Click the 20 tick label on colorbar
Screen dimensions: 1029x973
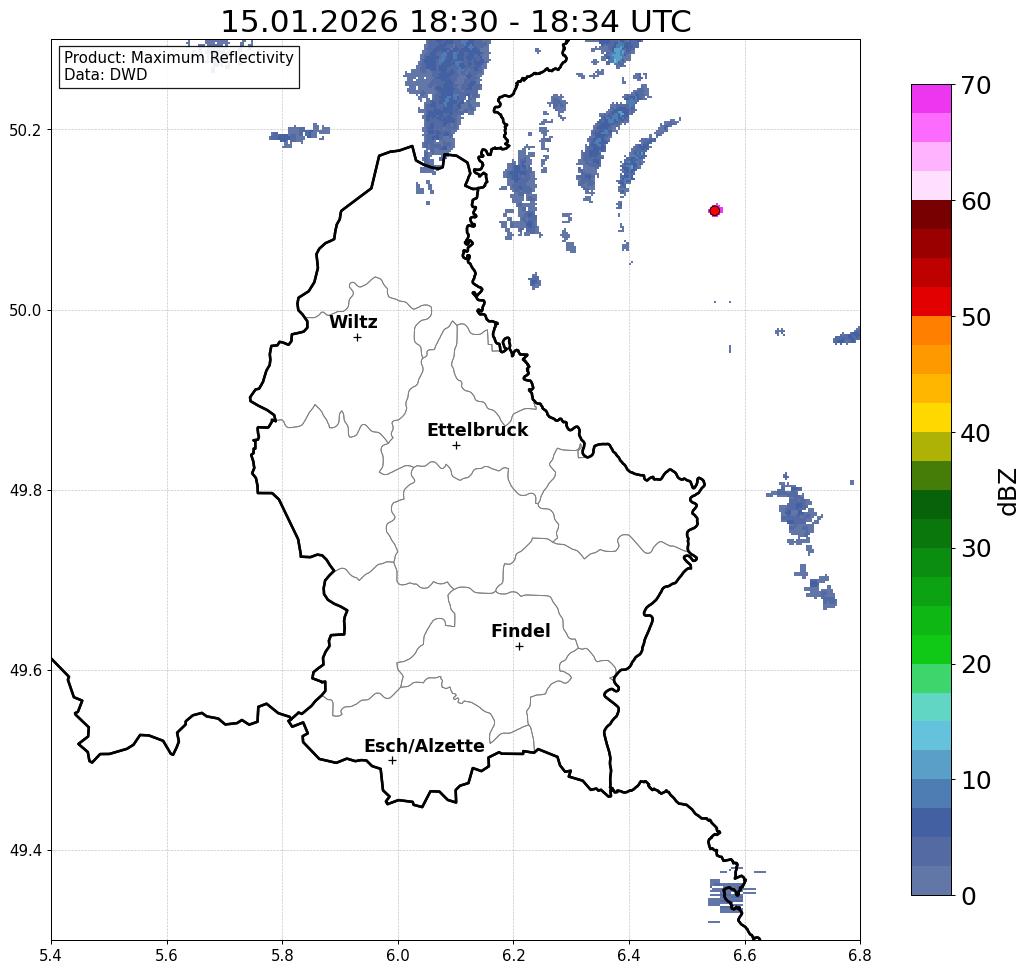pyautogui.click(x=976, y=665)
